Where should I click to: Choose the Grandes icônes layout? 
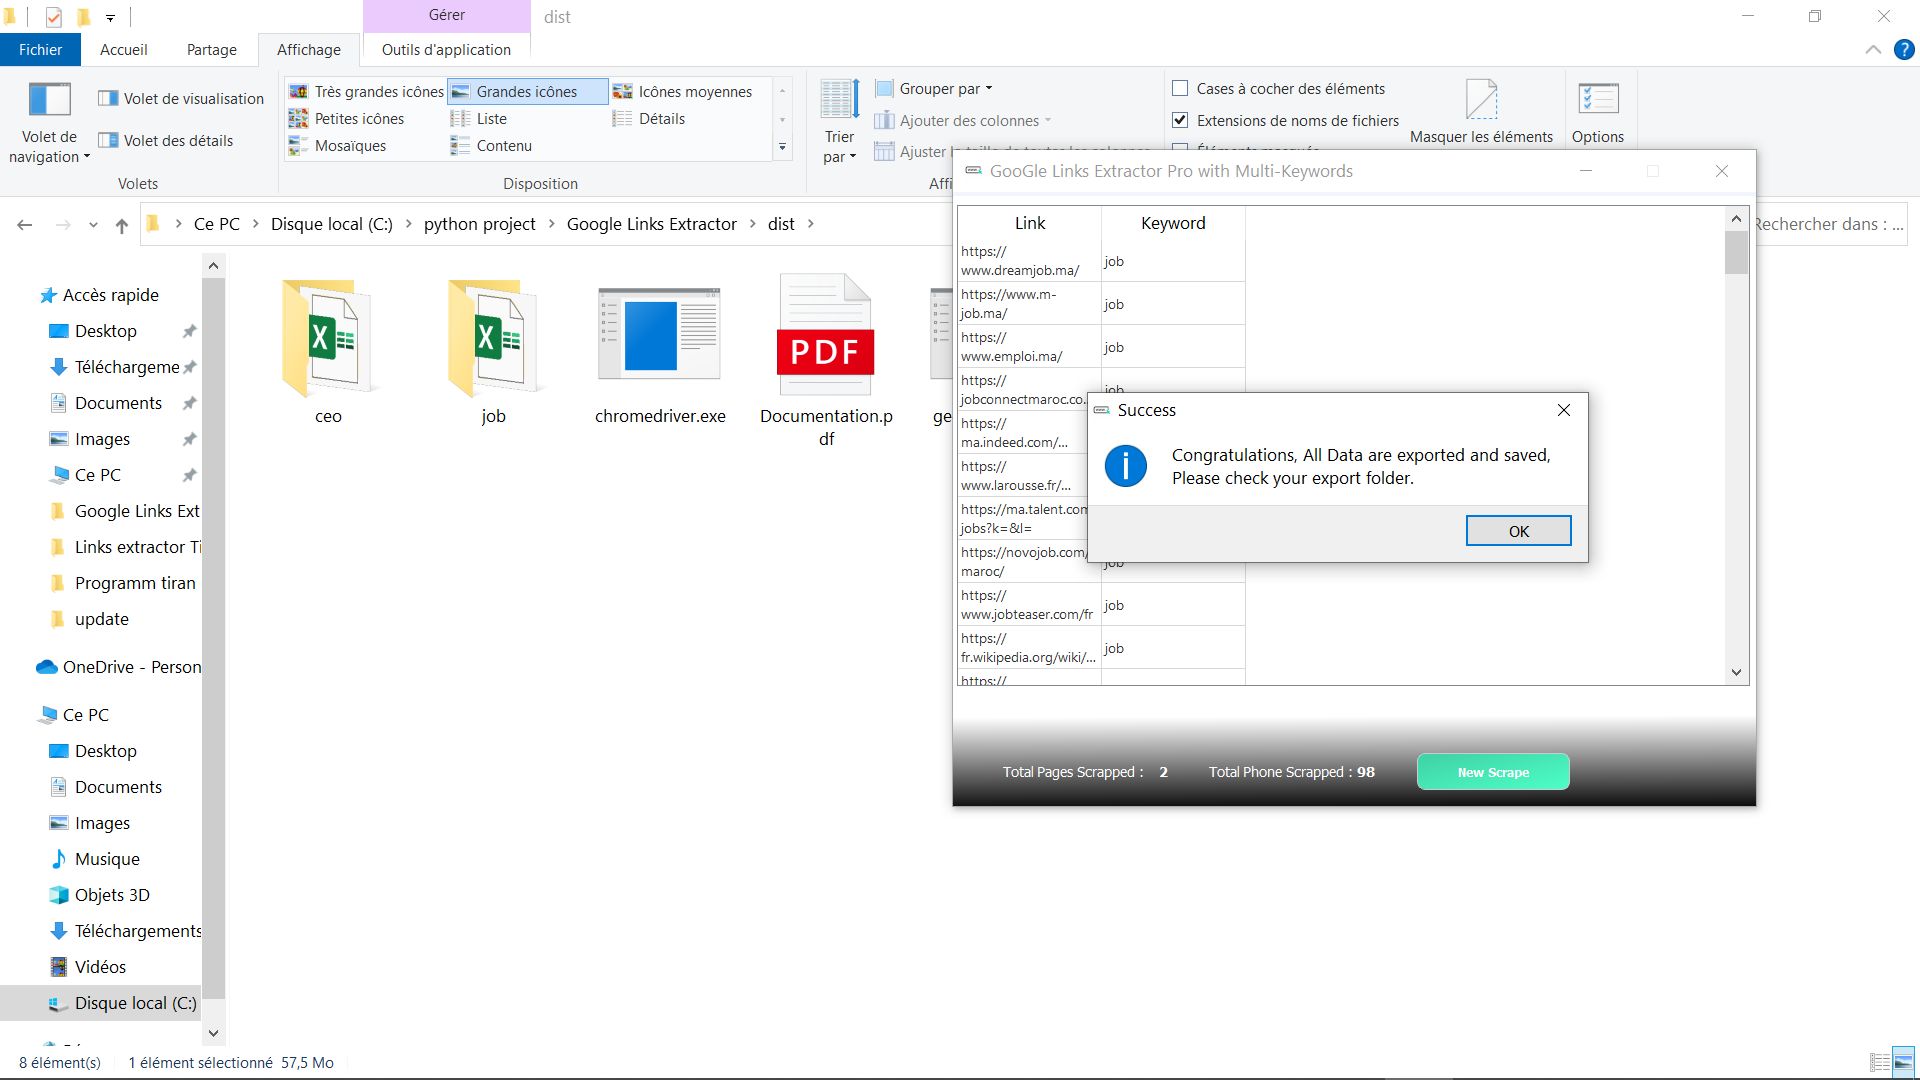point(527,91)
